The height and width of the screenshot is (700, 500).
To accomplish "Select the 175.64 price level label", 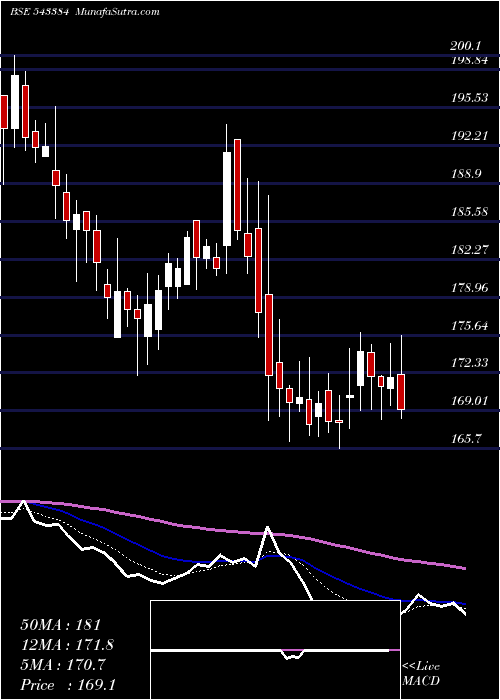I will (x=469, y=325).
